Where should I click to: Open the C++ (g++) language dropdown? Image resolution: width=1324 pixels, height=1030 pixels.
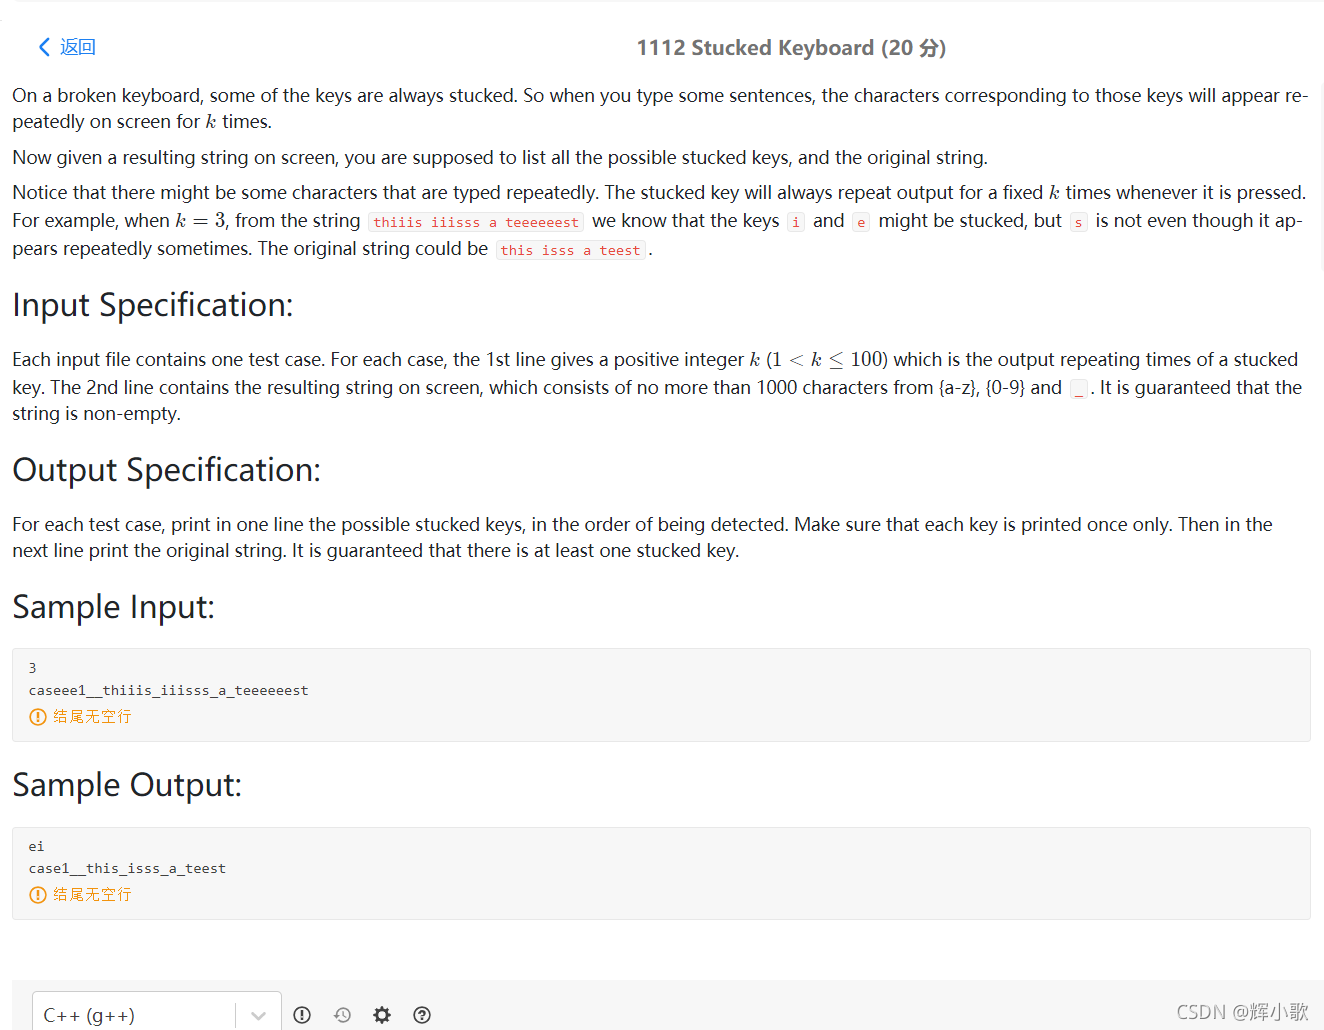coord(156,1014)
